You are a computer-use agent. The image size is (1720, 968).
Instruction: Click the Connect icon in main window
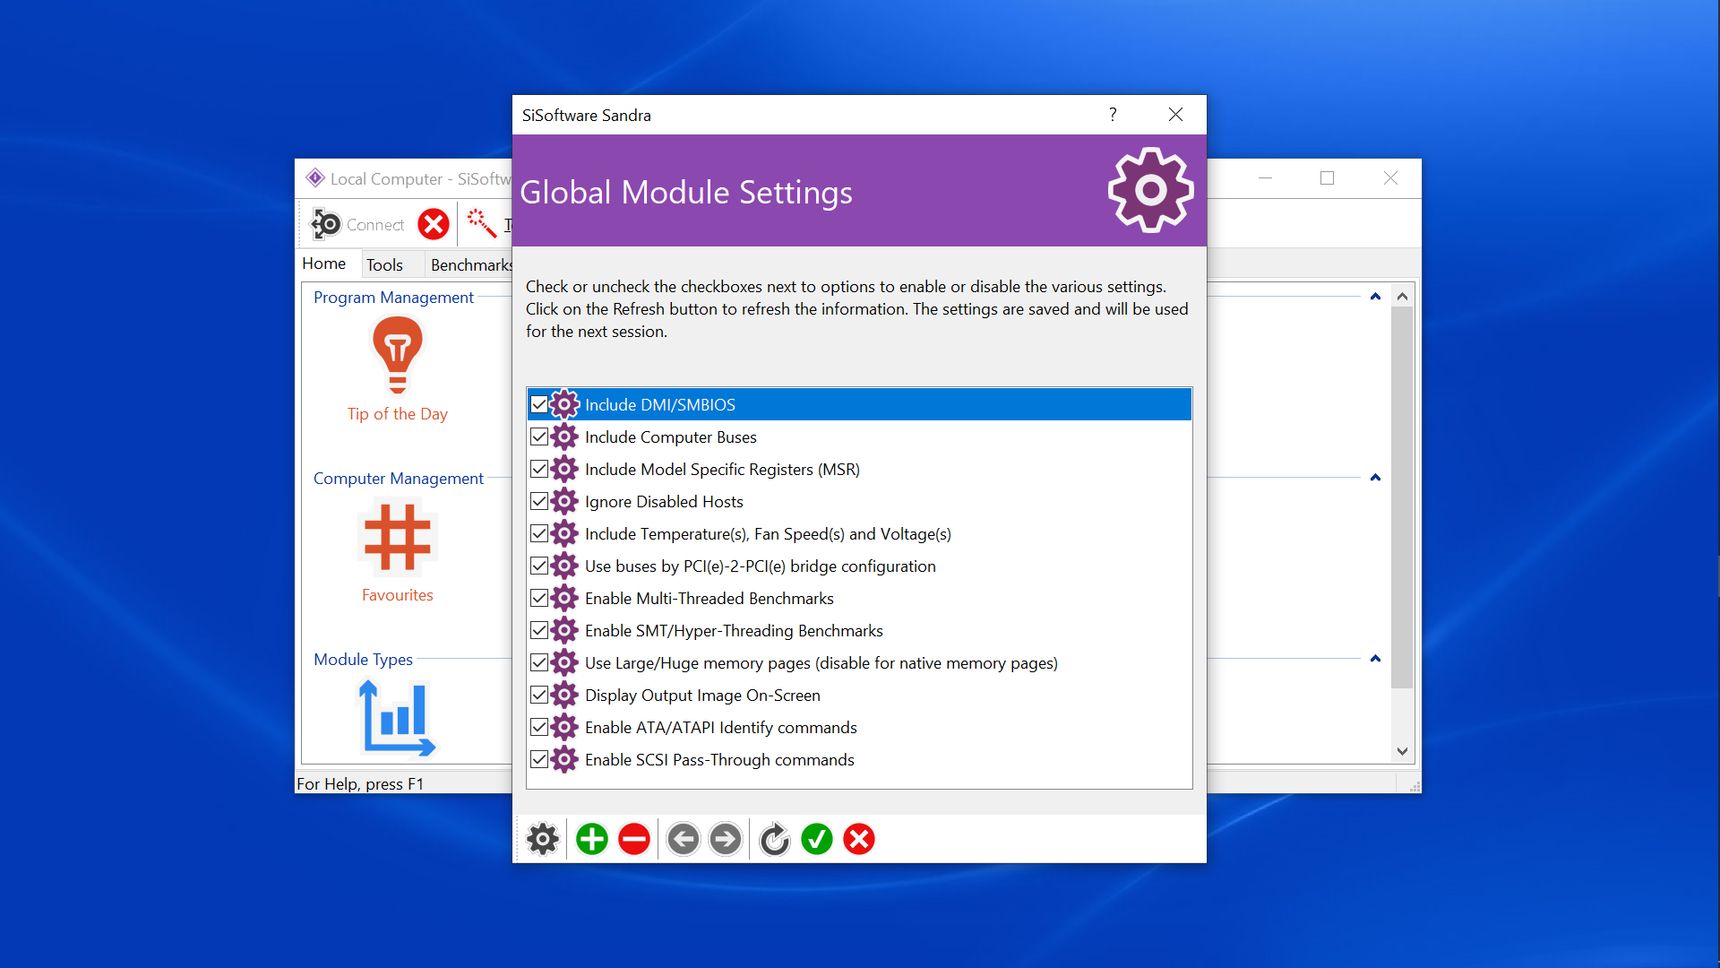click(326, 224)
